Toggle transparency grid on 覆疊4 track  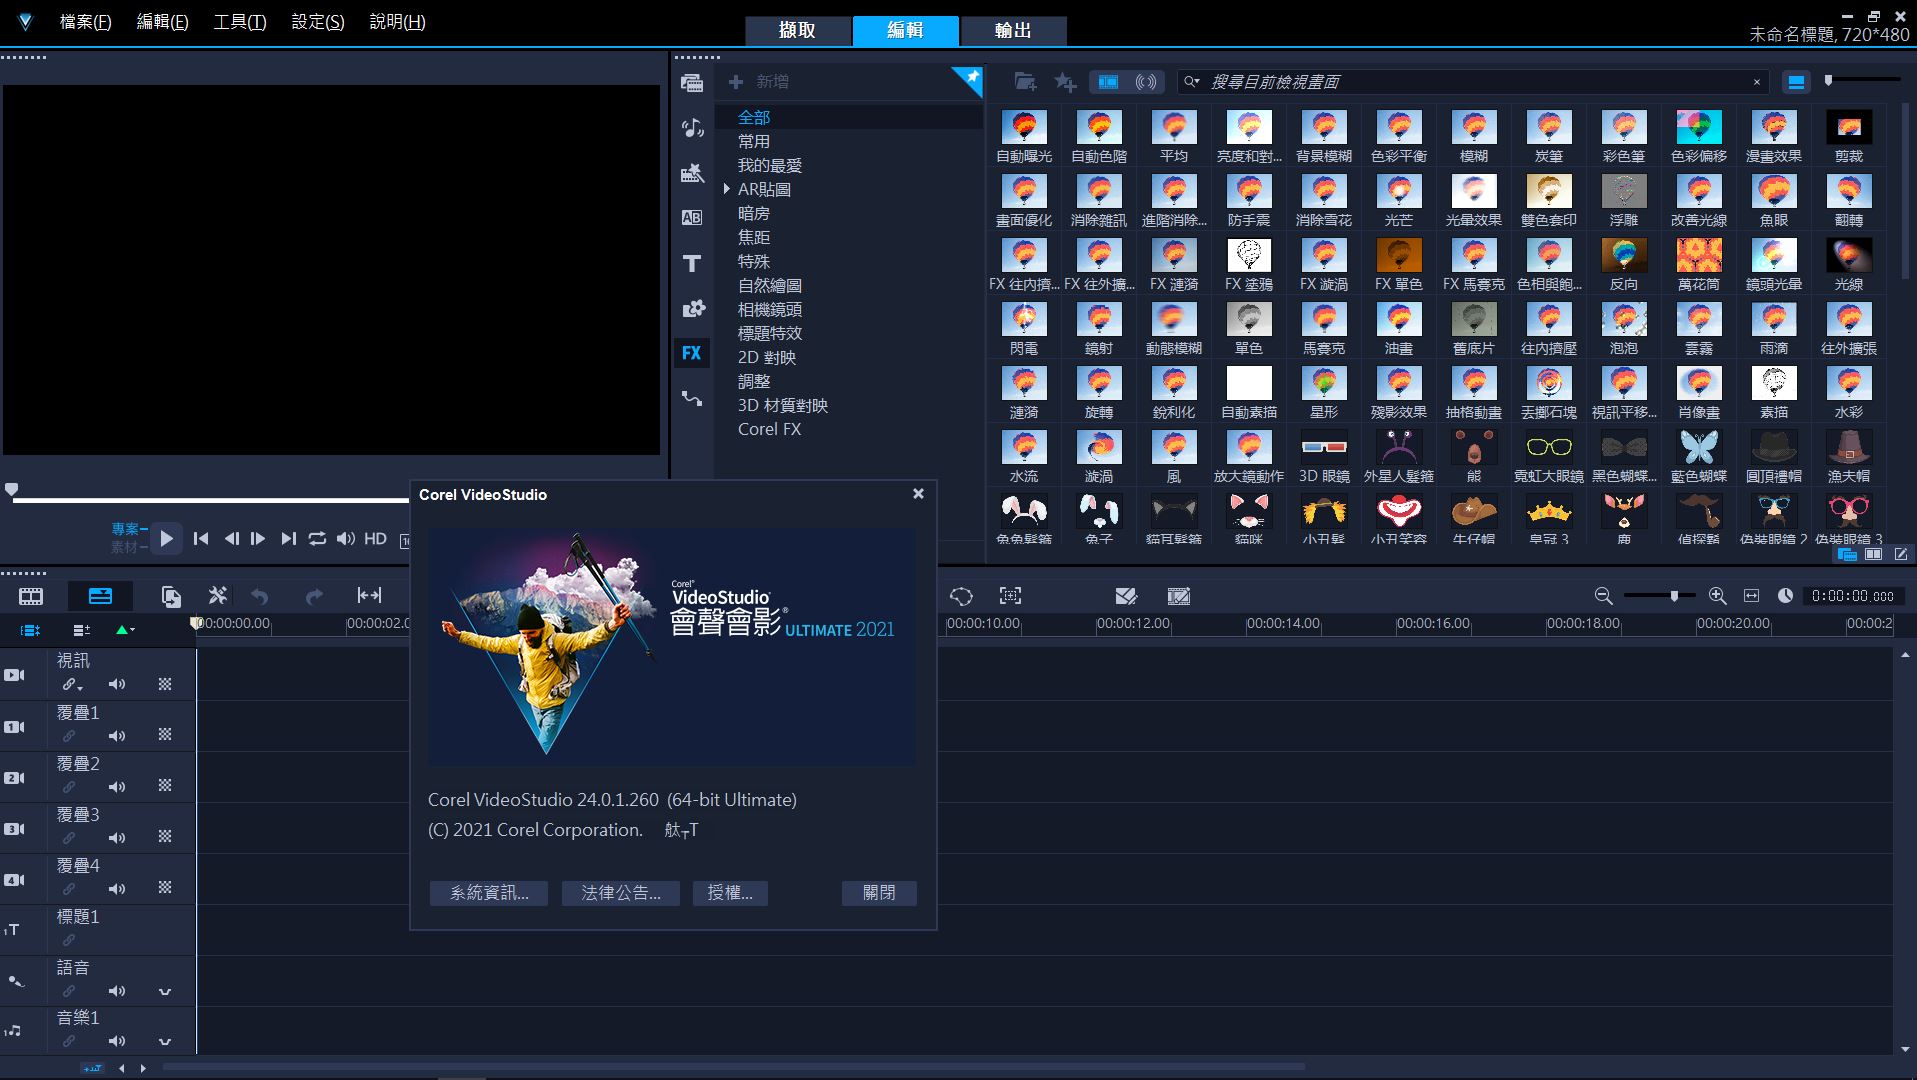[165, 888]
